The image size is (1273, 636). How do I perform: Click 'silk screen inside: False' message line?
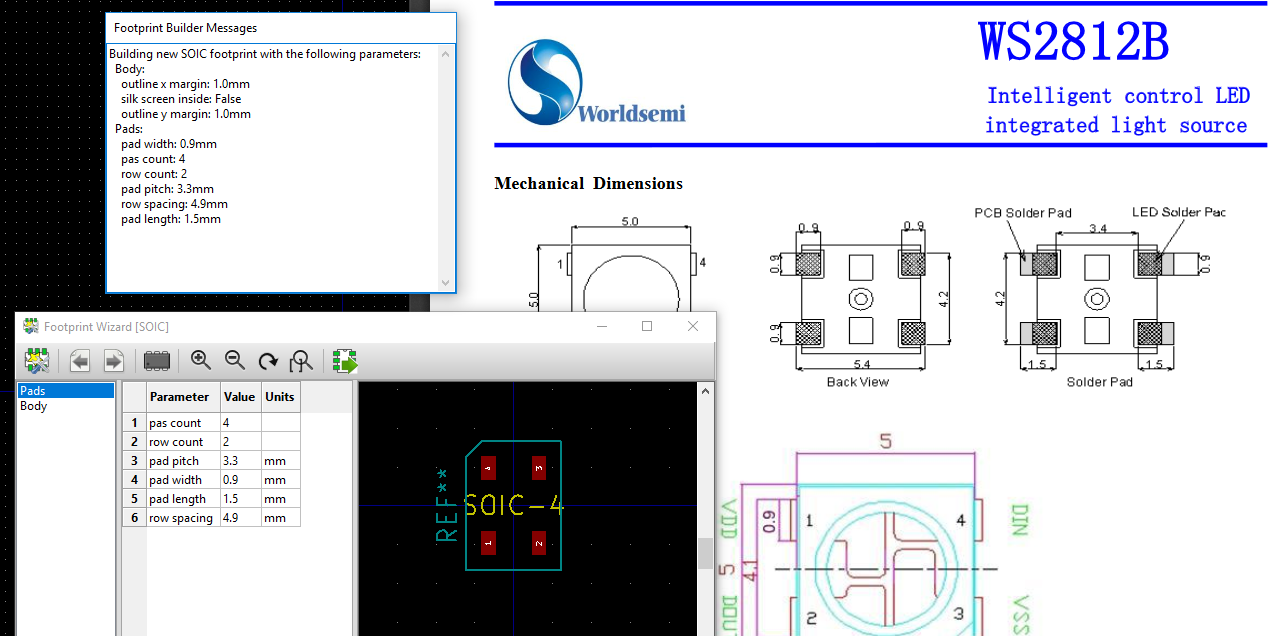(x=181, y=99)
